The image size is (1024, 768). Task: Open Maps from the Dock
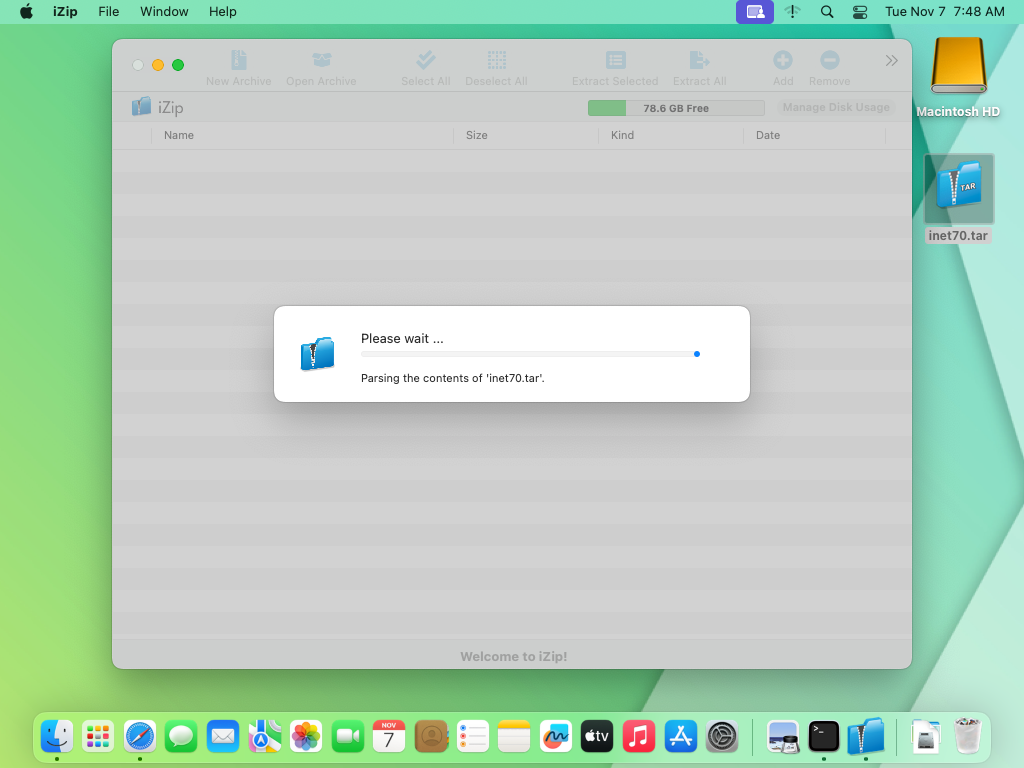tap(264, 737)
